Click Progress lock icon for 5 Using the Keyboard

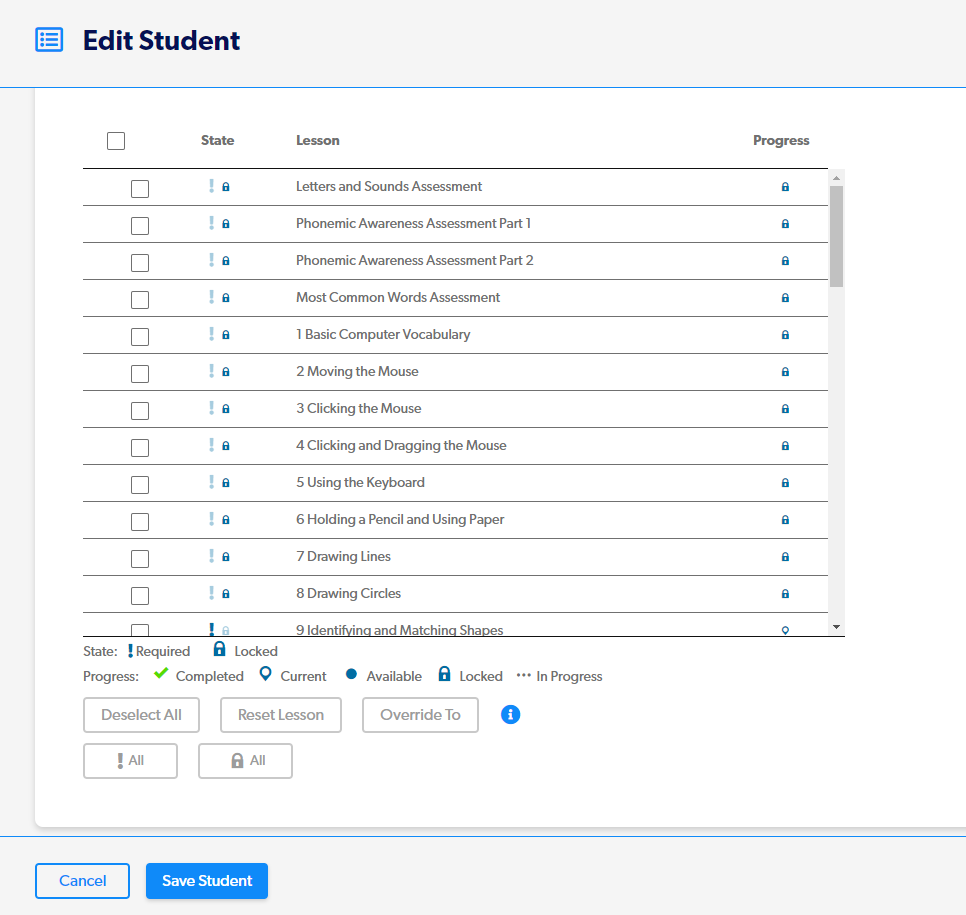[x=785, y=482]
